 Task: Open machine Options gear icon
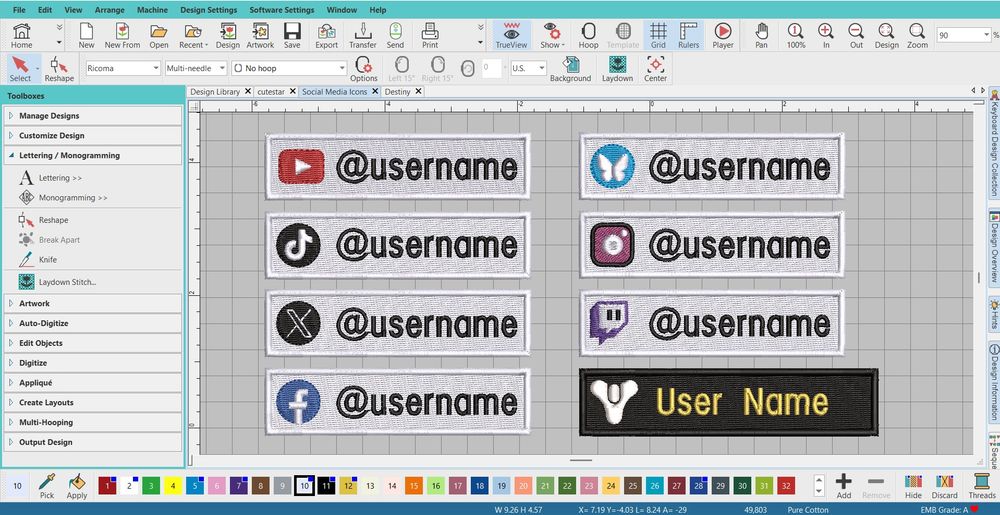click(364, 69)
